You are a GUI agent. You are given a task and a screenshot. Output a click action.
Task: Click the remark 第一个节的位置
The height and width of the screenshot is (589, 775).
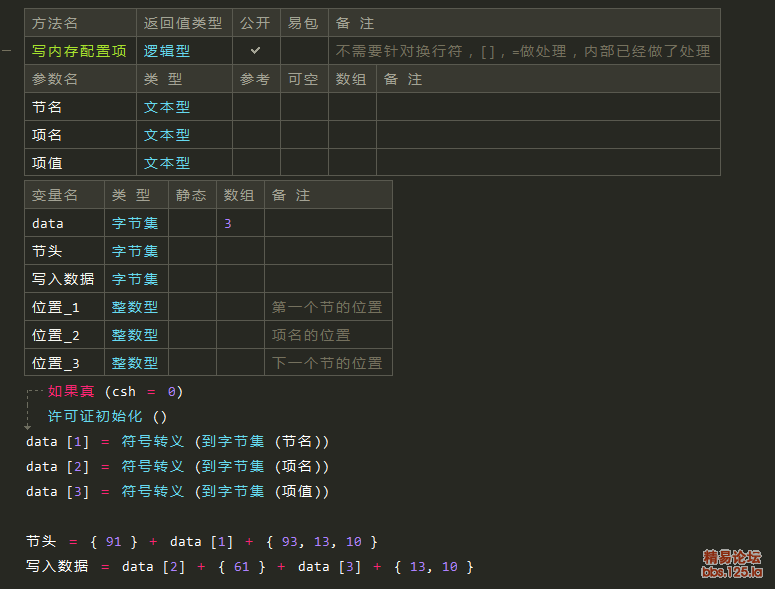pyautogui.click(x=327, y=307)
